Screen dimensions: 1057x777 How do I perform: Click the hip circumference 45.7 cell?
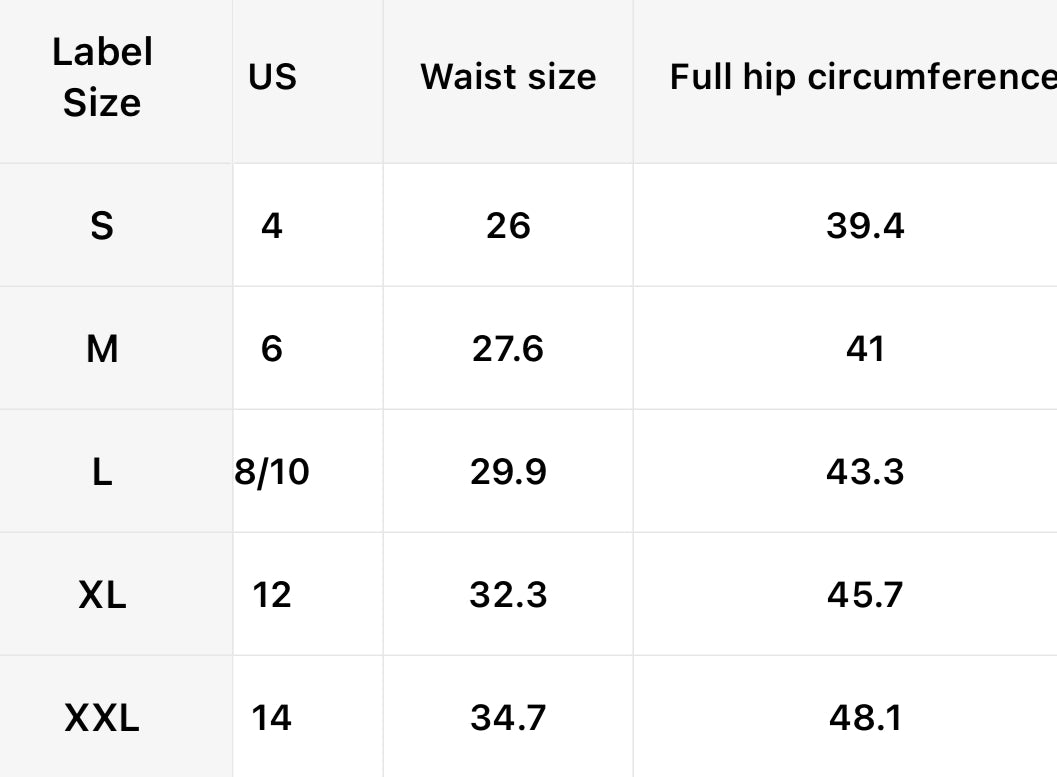tap(865, 595)
